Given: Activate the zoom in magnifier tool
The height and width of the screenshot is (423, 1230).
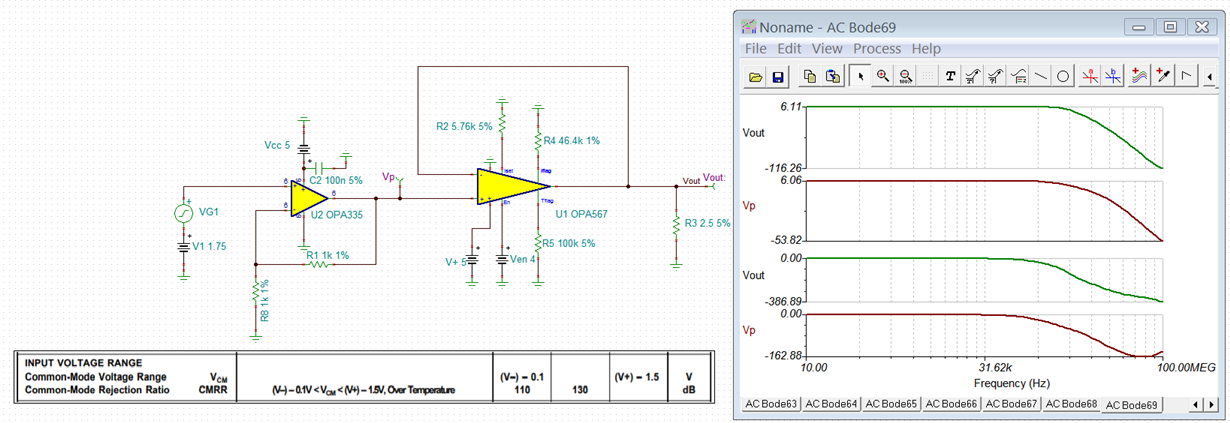Looking at the screenshot, I should tap(883, 76).
